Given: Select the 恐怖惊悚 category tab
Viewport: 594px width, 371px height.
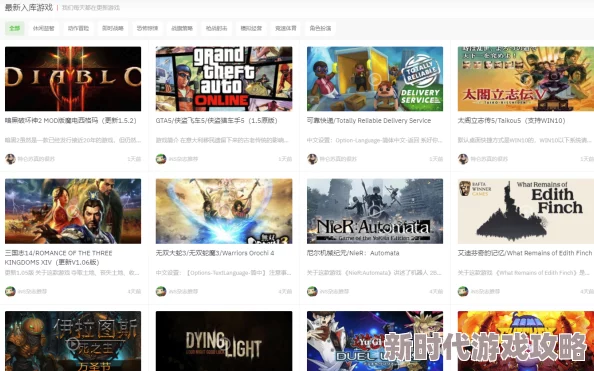Looking at the screenshot, I should pyautogui.click(x=147, y=28).
